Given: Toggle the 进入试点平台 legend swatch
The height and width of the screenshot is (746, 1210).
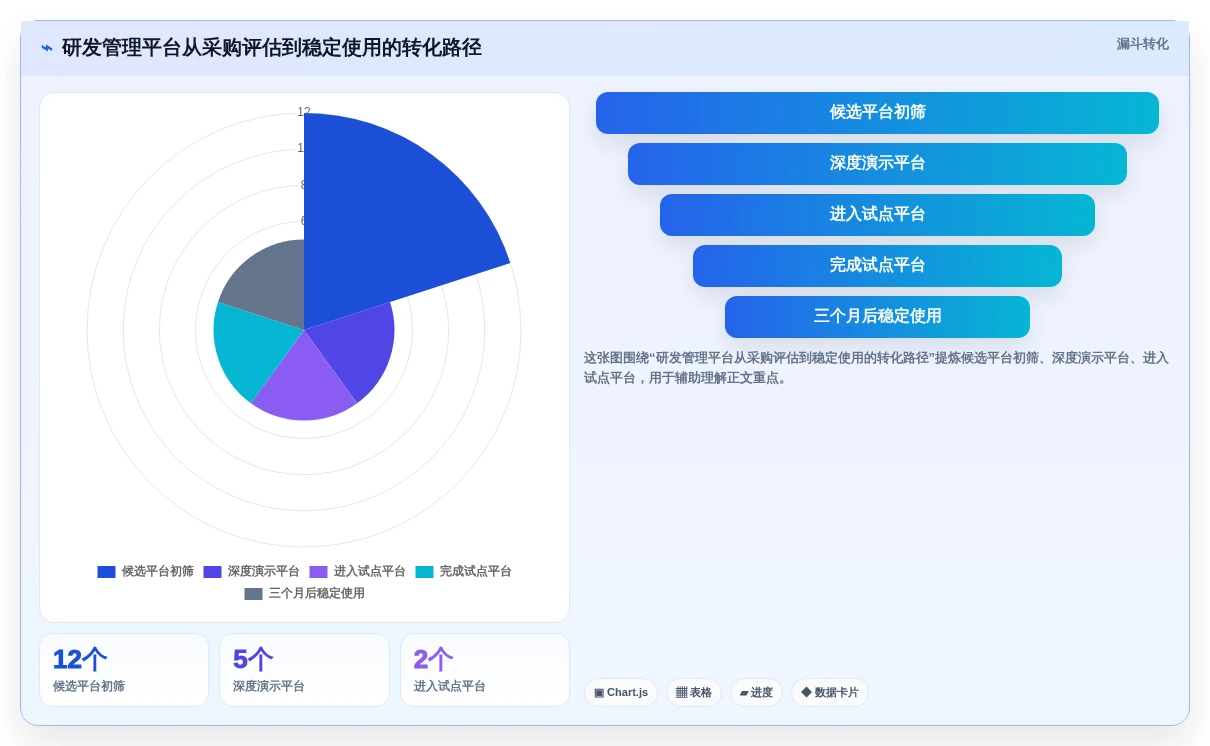Looking at the screenshot, I should click(x=318, y=572).
